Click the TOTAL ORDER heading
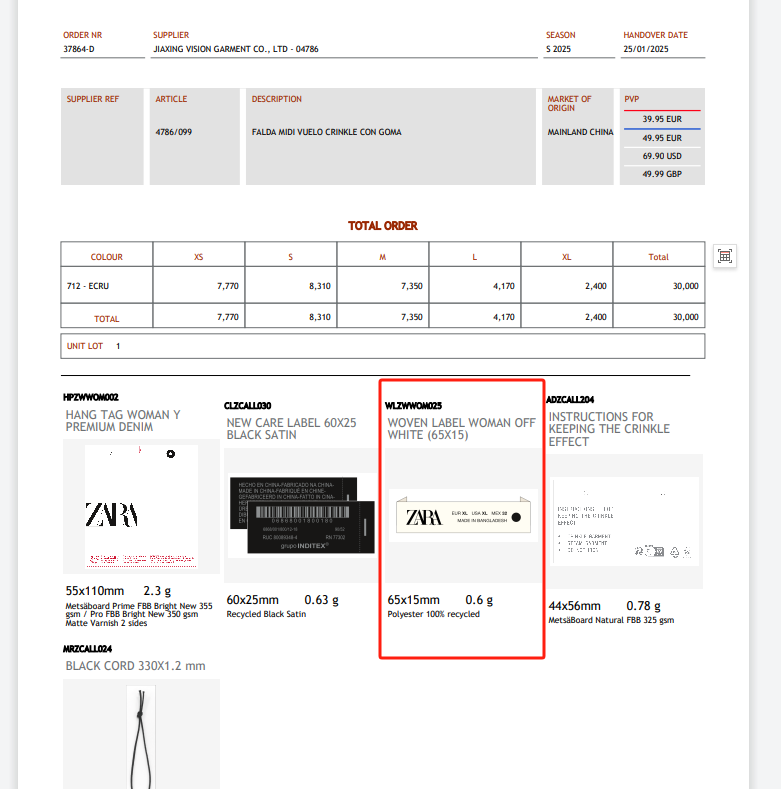The width and height of the screenshot is (781, 789). tap(383, 226)
